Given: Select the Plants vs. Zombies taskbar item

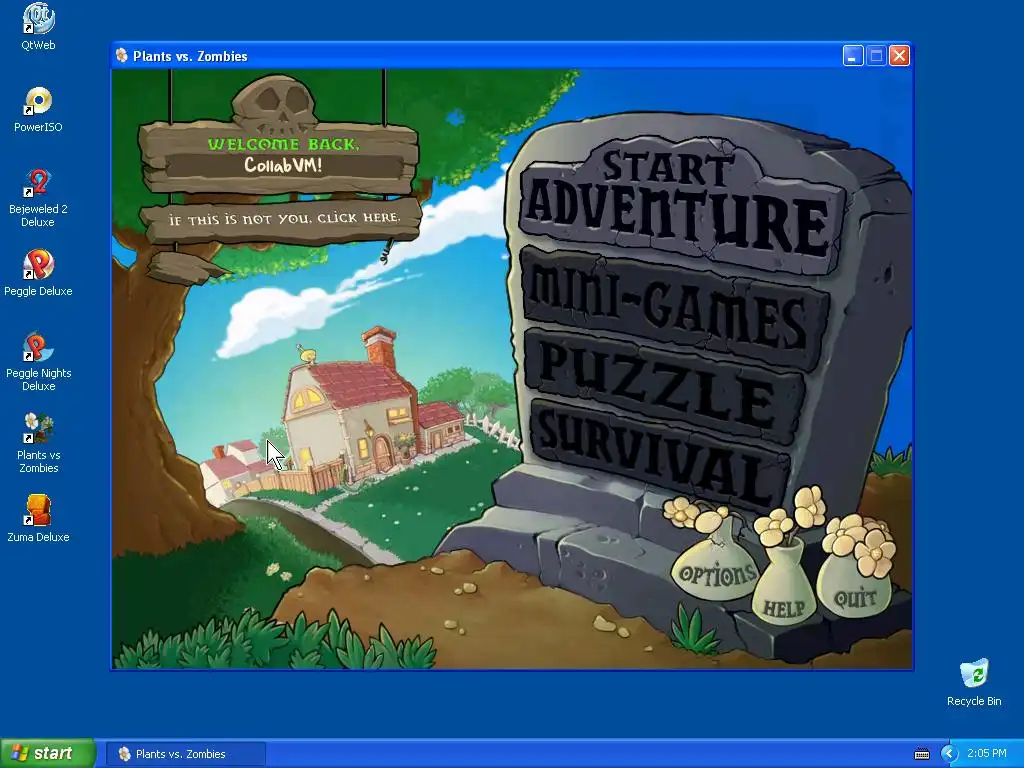Looking at the screenshot, I should pos(185,754).
